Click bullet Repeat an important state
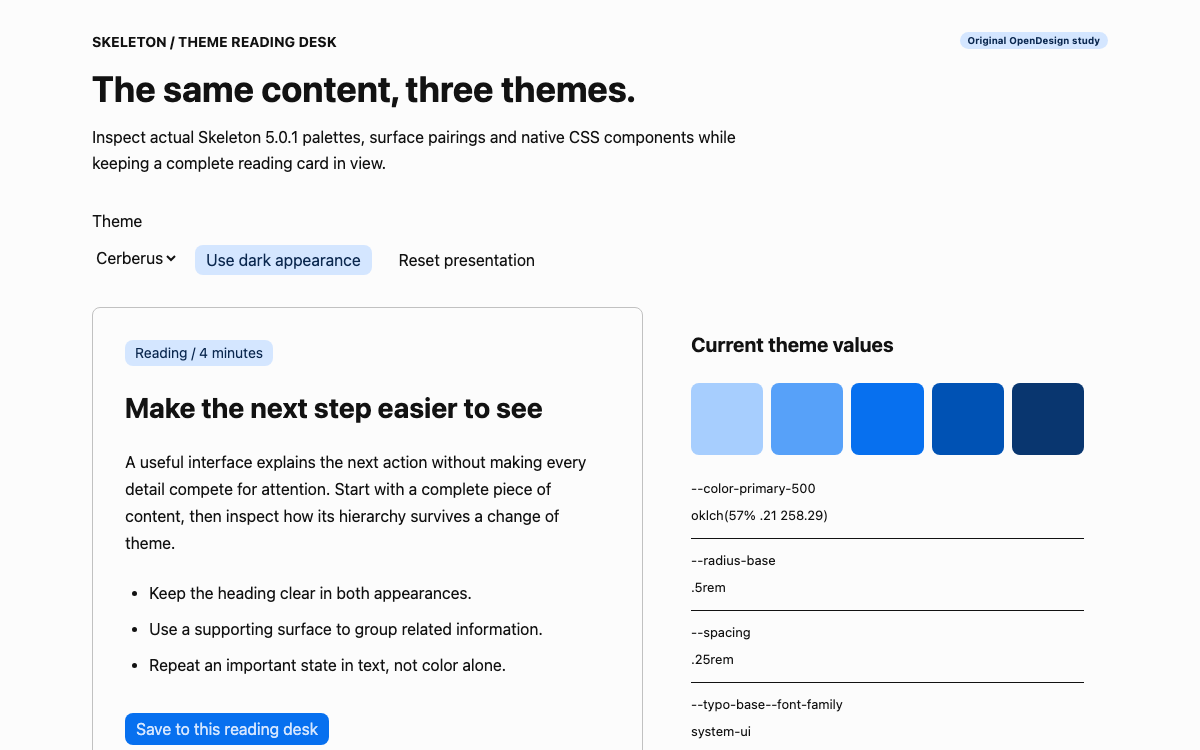The height and width of the screenshot is (750, 1200). point(327,665)
